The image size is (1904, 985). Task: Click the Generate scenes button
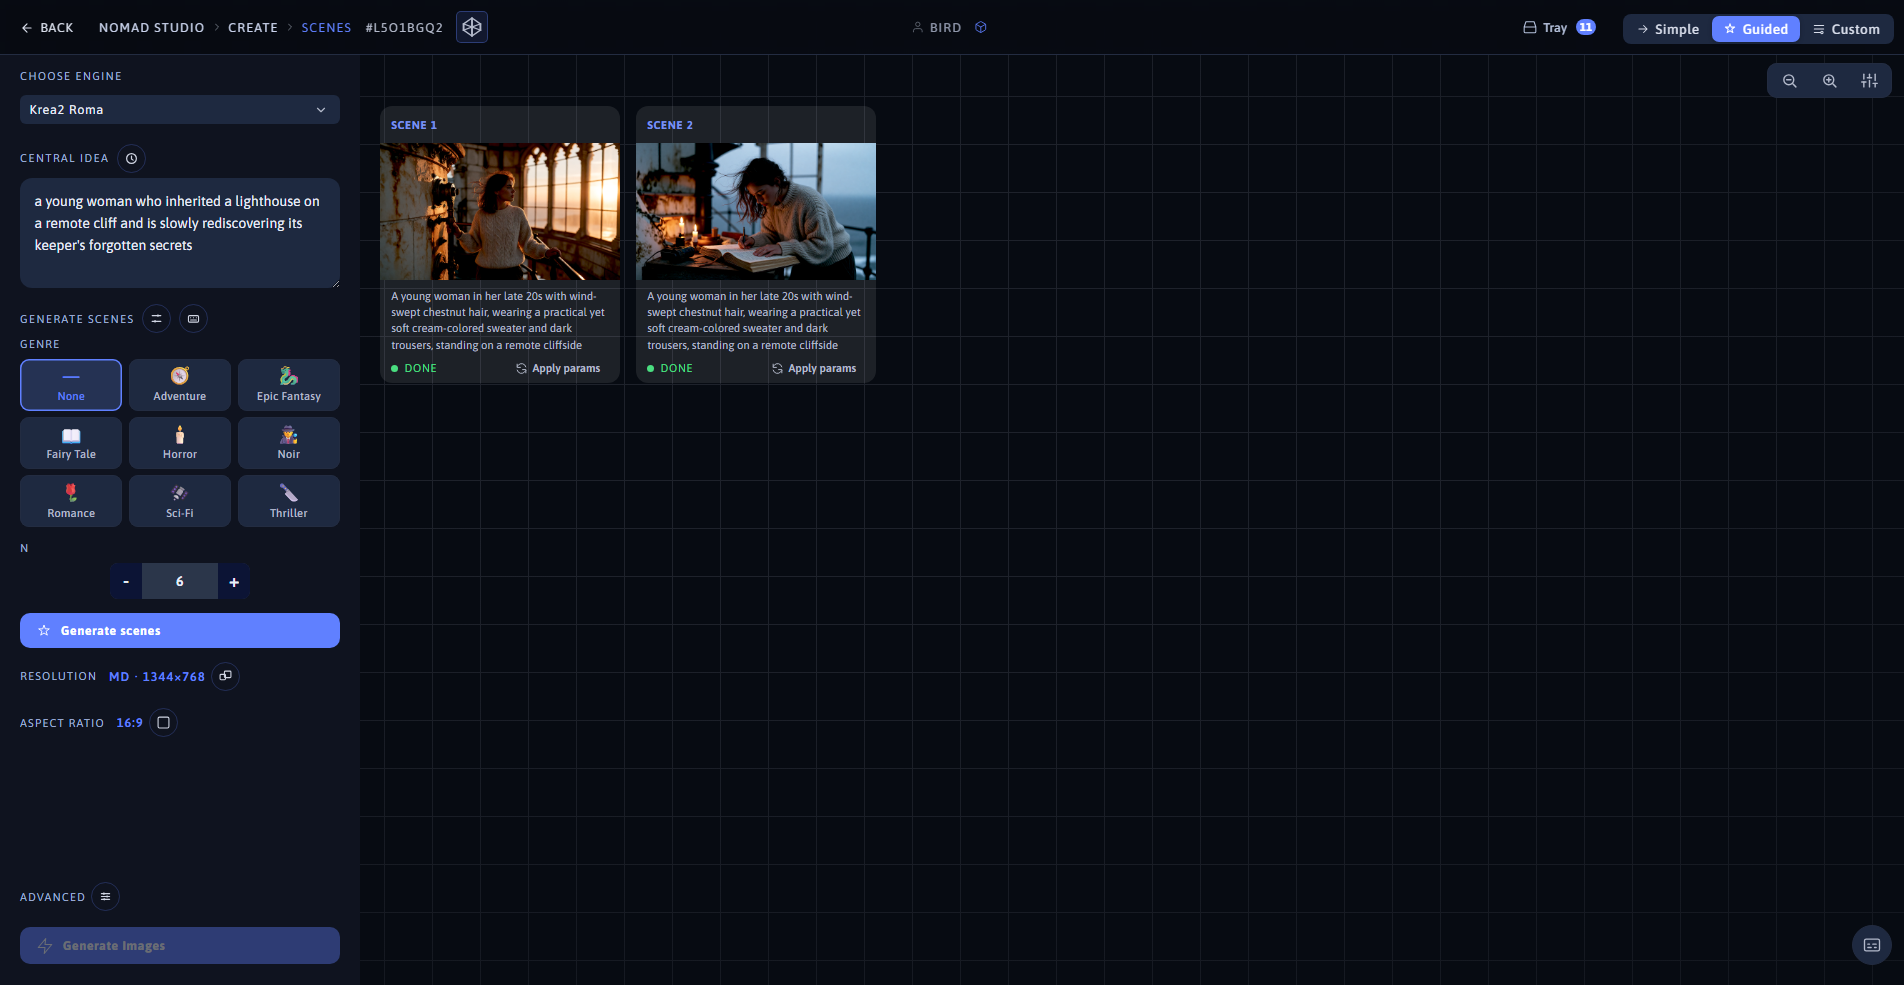[x=180, y=631]
